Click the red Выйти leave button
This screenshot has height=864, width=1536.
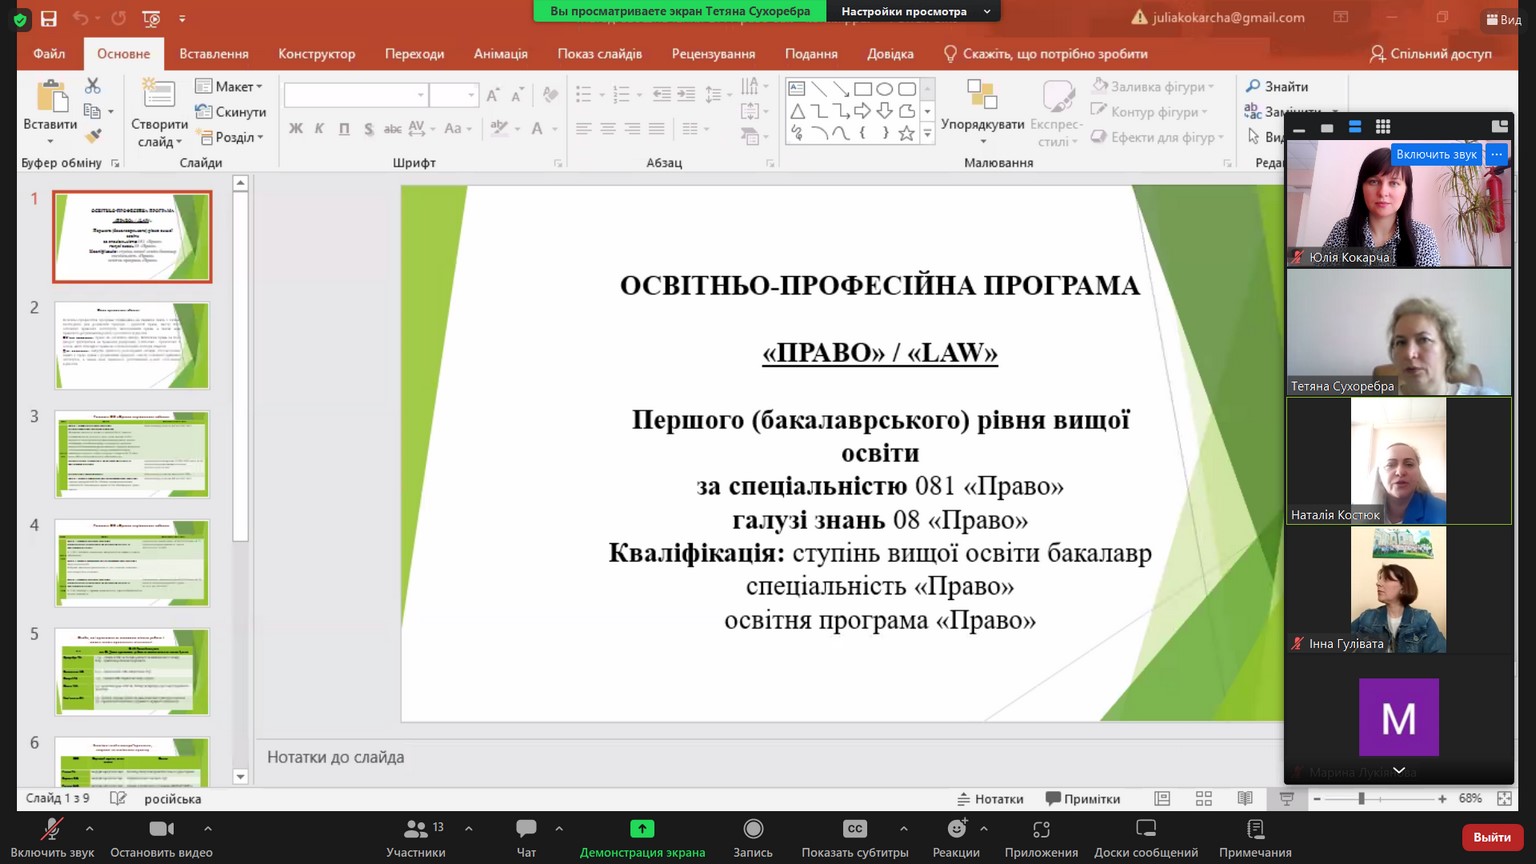pyautogui.click(x=1491, y=837)
